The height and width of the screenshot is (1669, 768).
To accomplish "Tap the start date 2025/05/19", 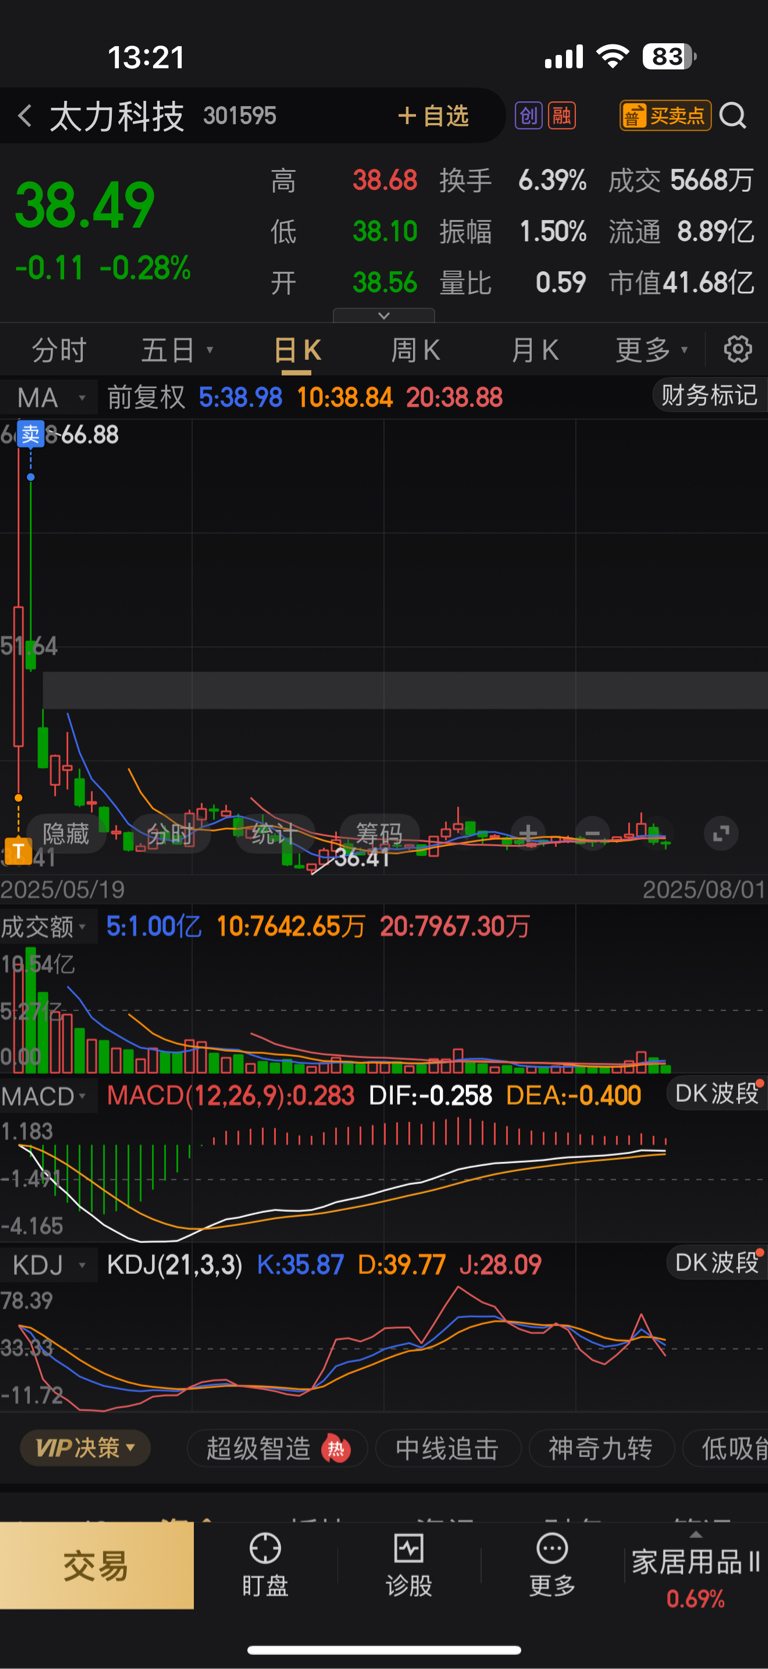I will pyautogui.click(x=62, y=890).
